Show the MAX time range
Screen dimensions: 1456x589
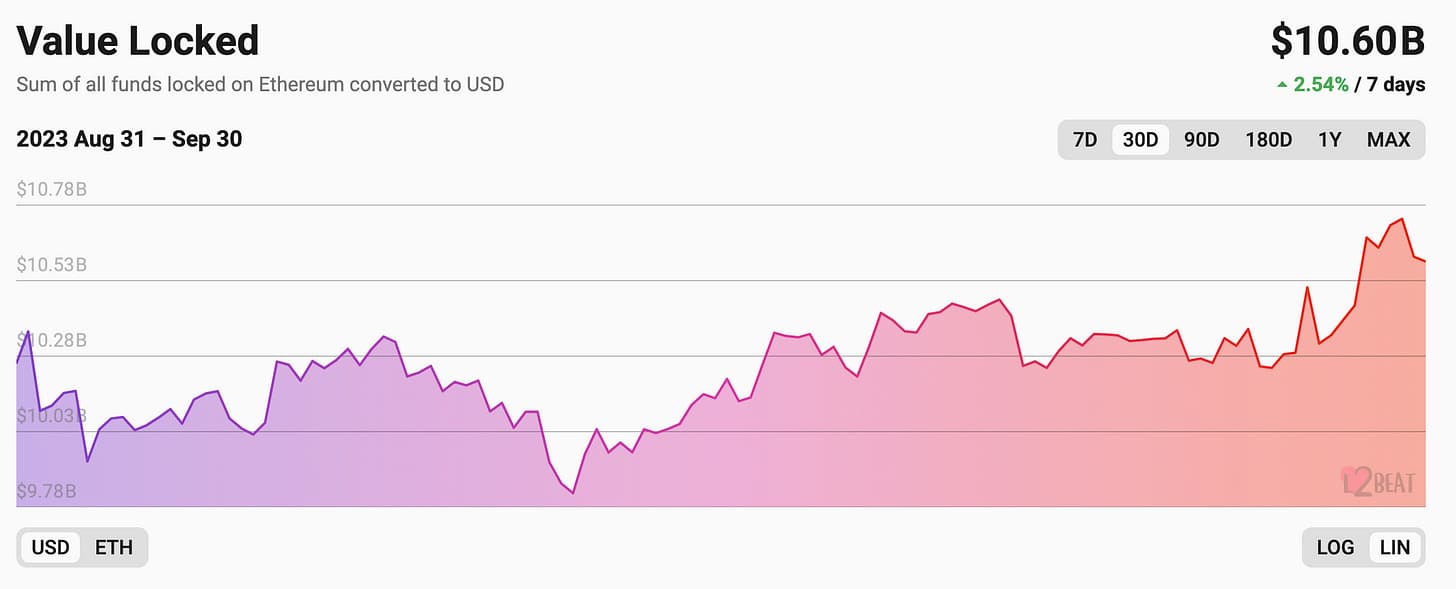pyautogui.click(x=1388, y=140)
